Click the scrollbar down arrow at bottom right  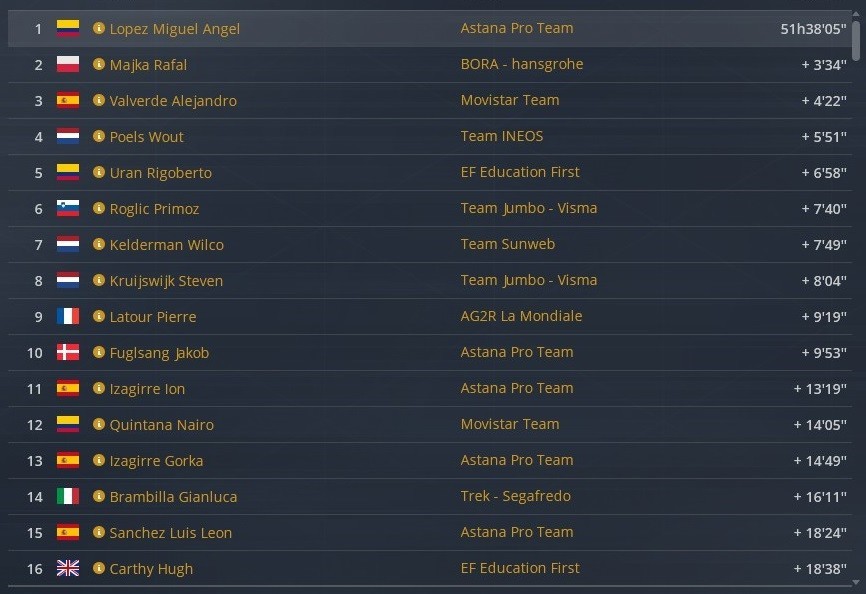click(856, 583)
